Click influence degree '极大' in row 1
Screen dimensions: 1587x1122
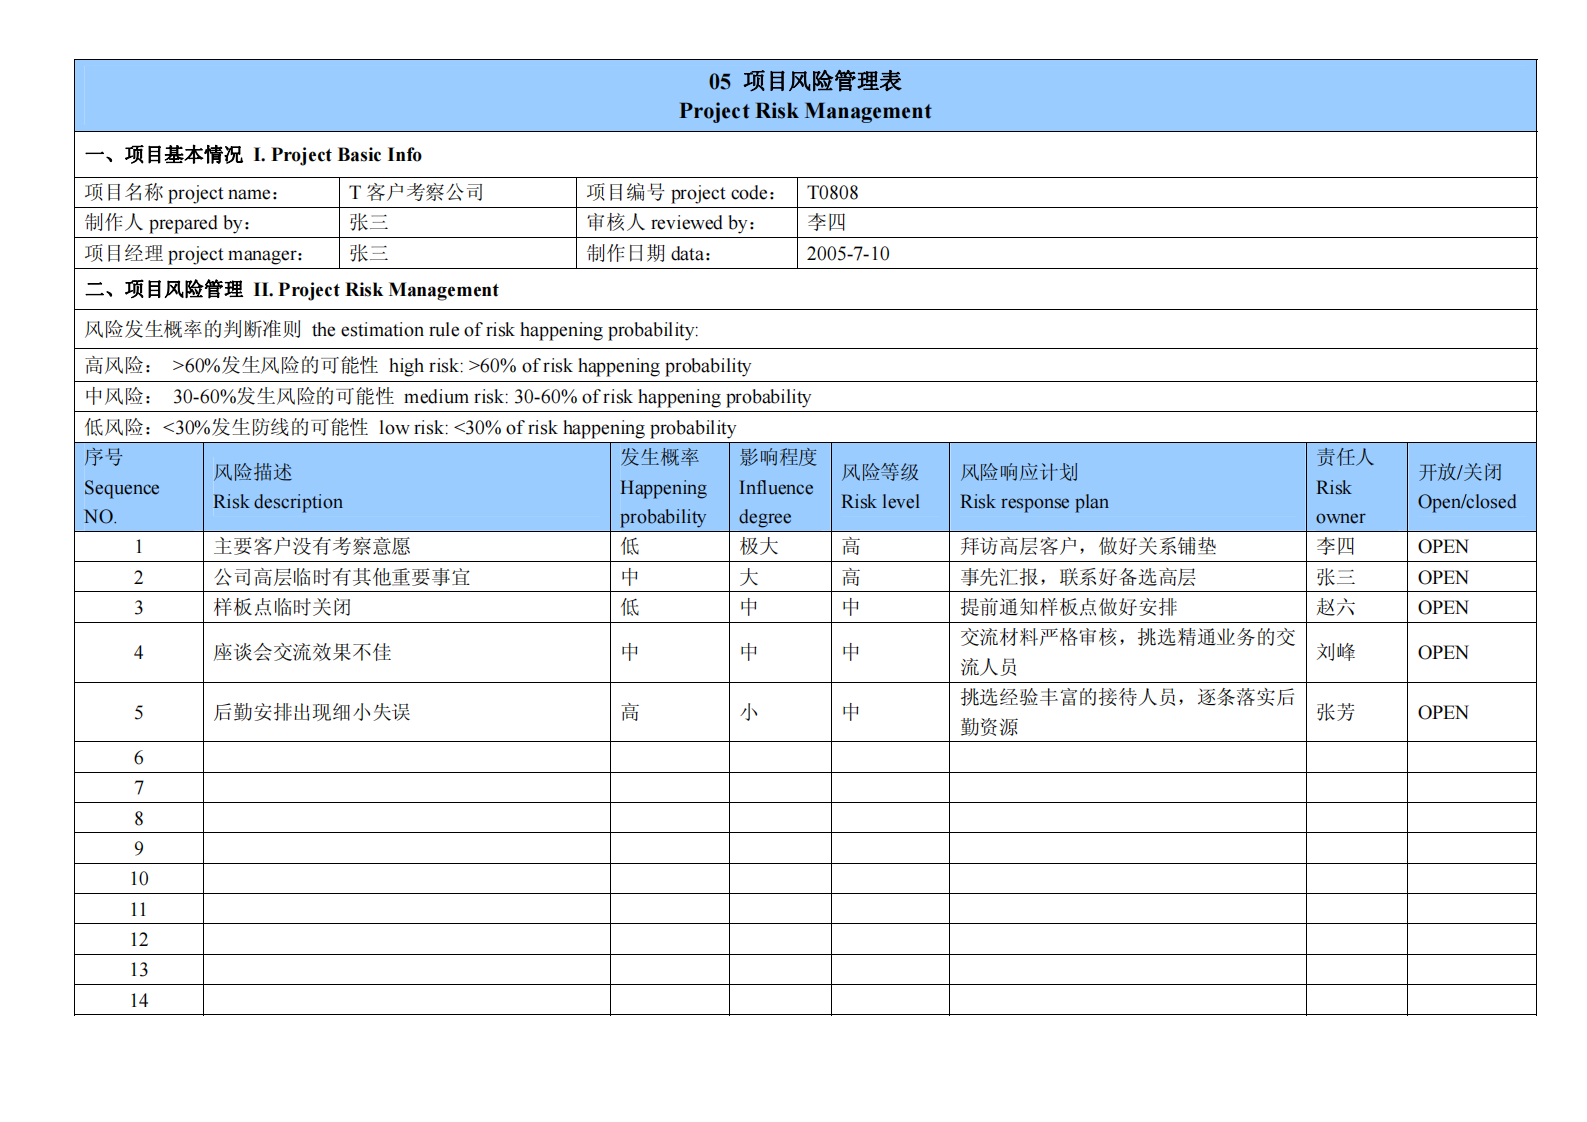point(758,547)
